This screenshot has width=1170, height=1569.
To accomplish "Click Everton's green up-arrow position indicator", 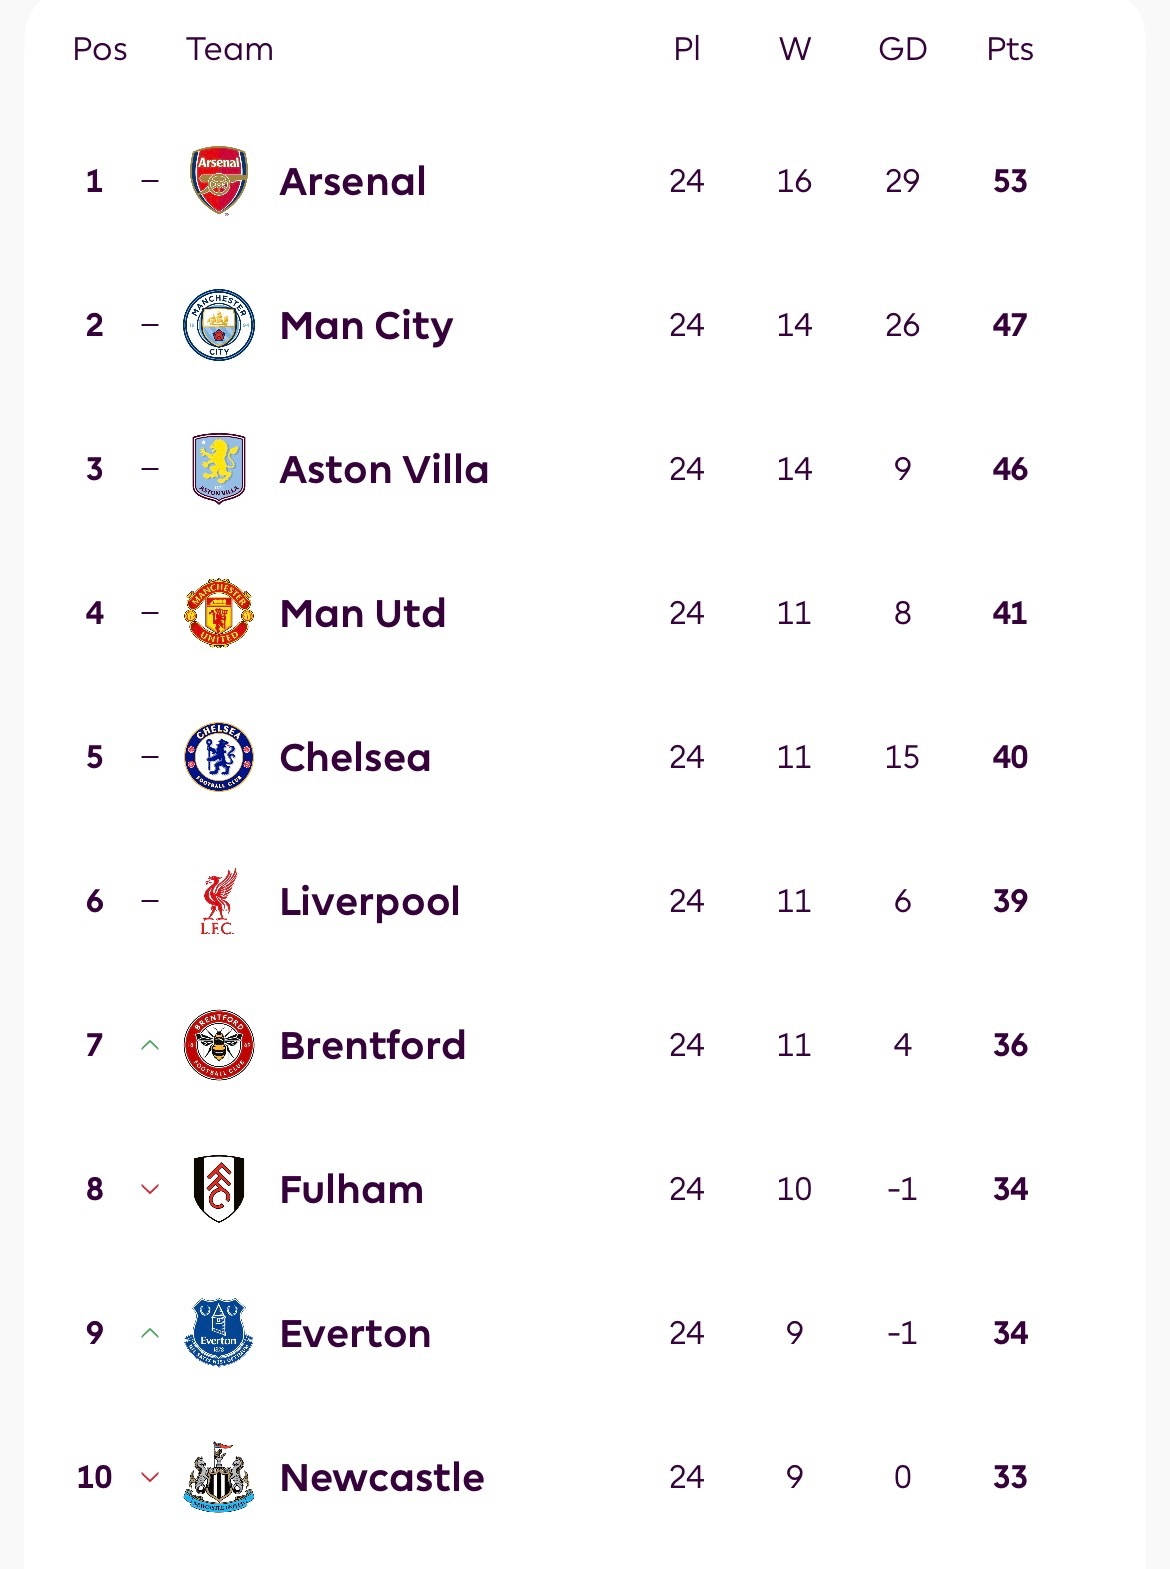I will tap(150, 1333).
